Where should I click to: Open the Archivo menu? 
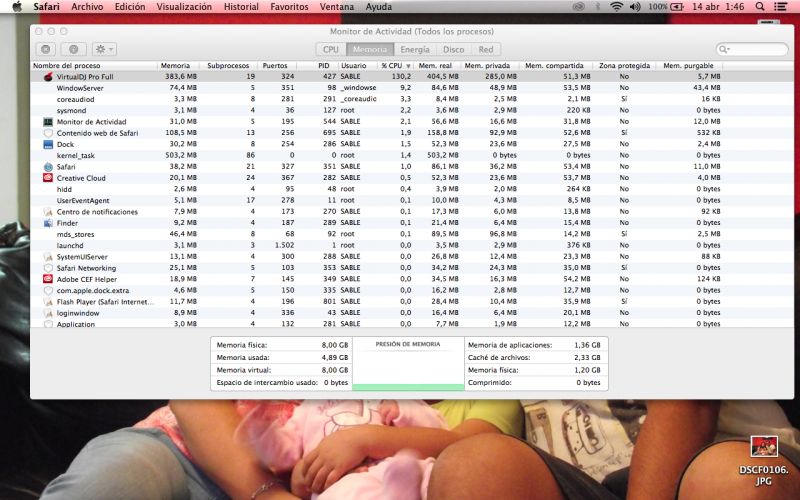point(87,7)
